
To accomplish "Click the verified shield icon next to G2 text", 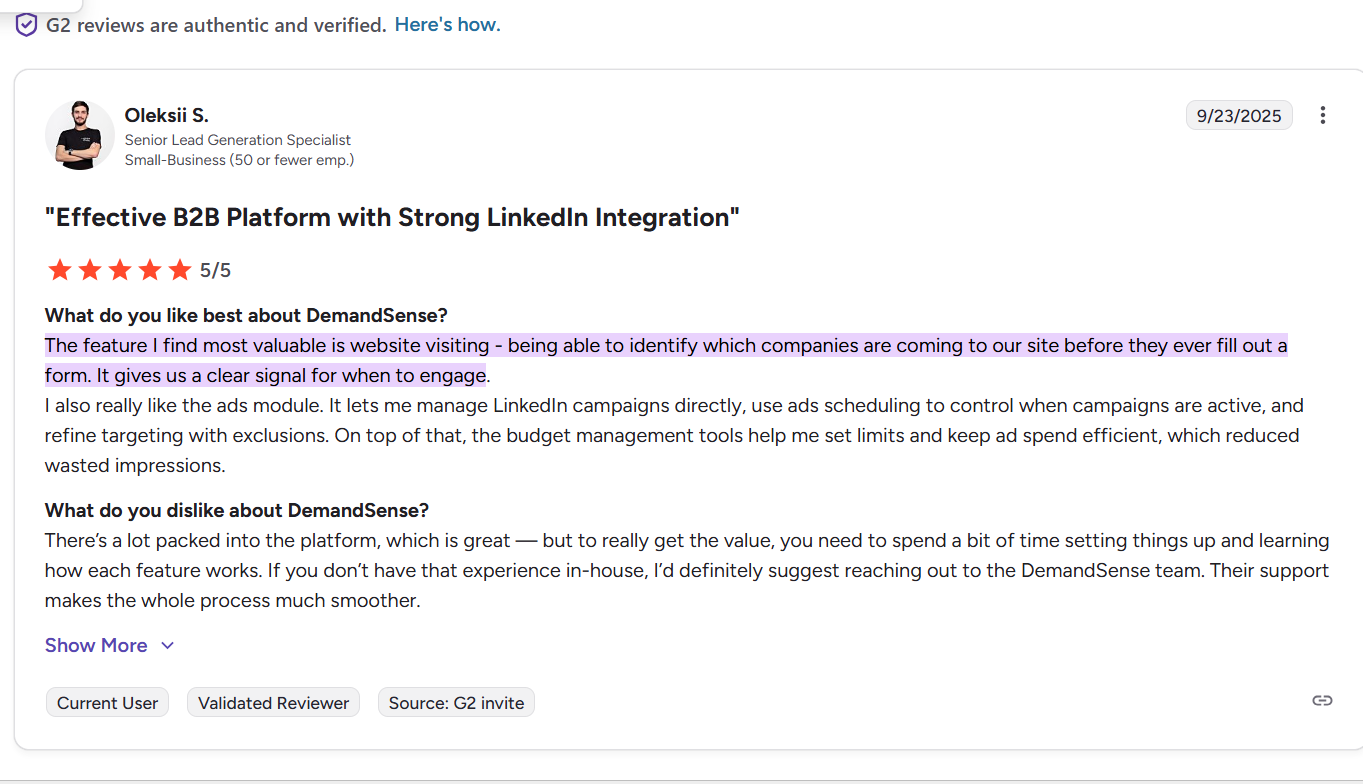I will tap(26, 24).
